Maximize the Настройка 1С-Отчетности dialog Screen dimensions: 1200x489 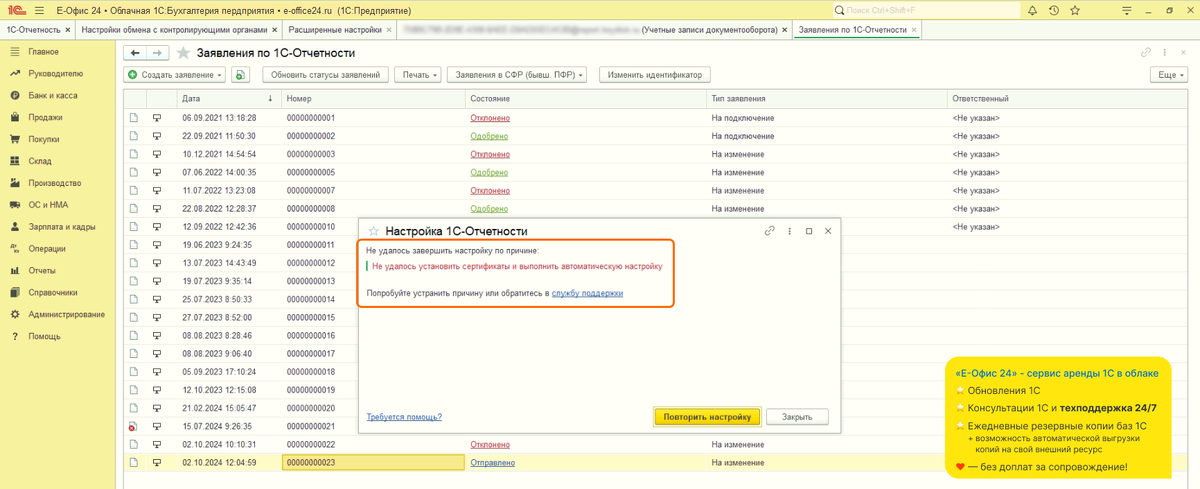[809, 231]
